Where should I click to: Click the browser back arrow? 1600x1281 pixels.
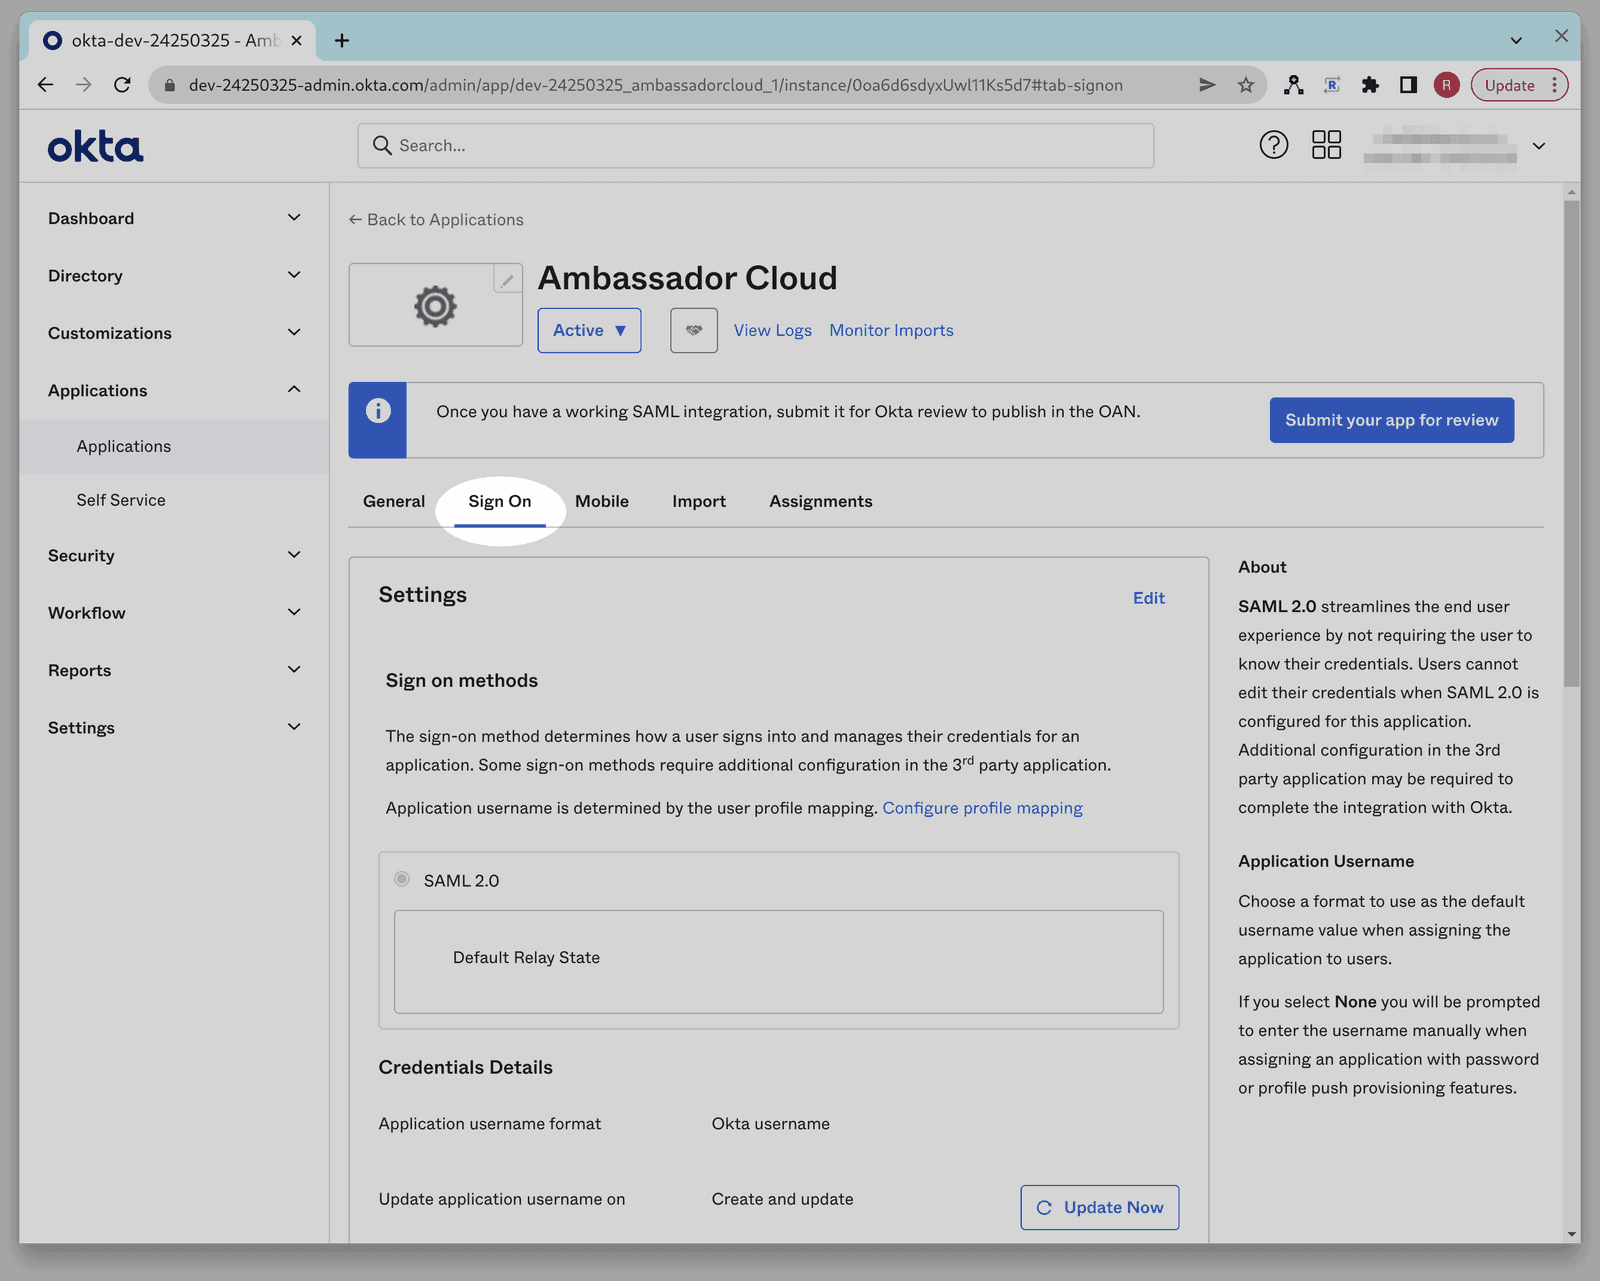point(45,85)
